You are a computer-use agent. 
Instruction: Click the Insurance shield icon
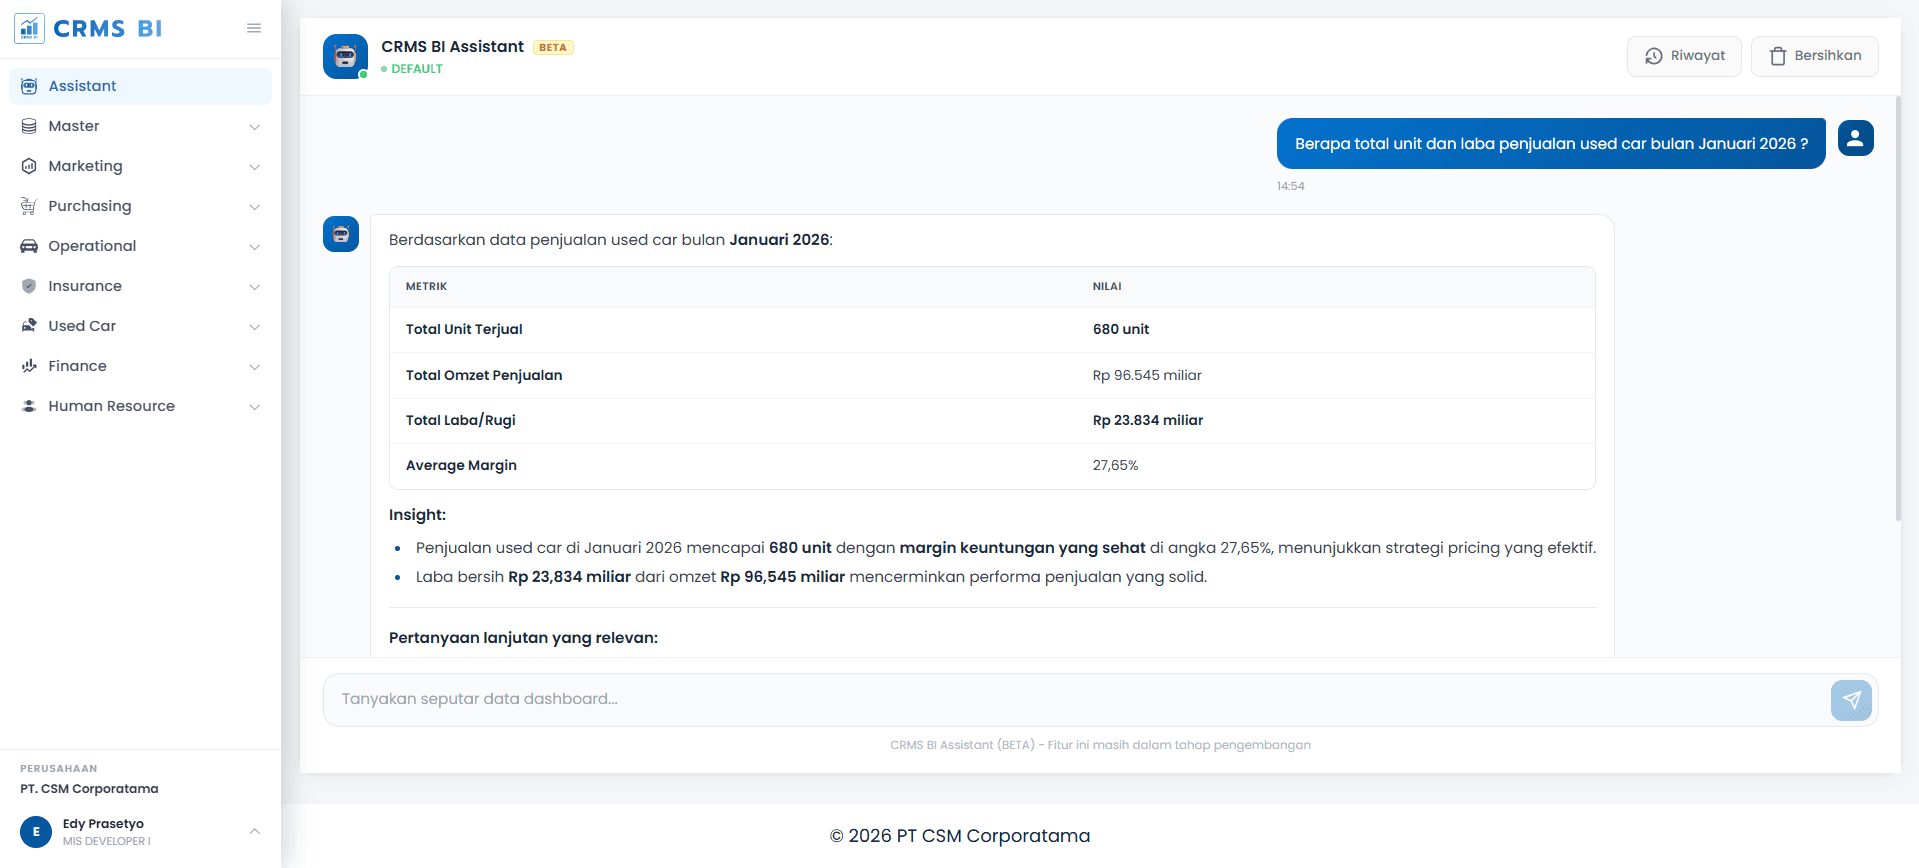click(x=29, y=286)
